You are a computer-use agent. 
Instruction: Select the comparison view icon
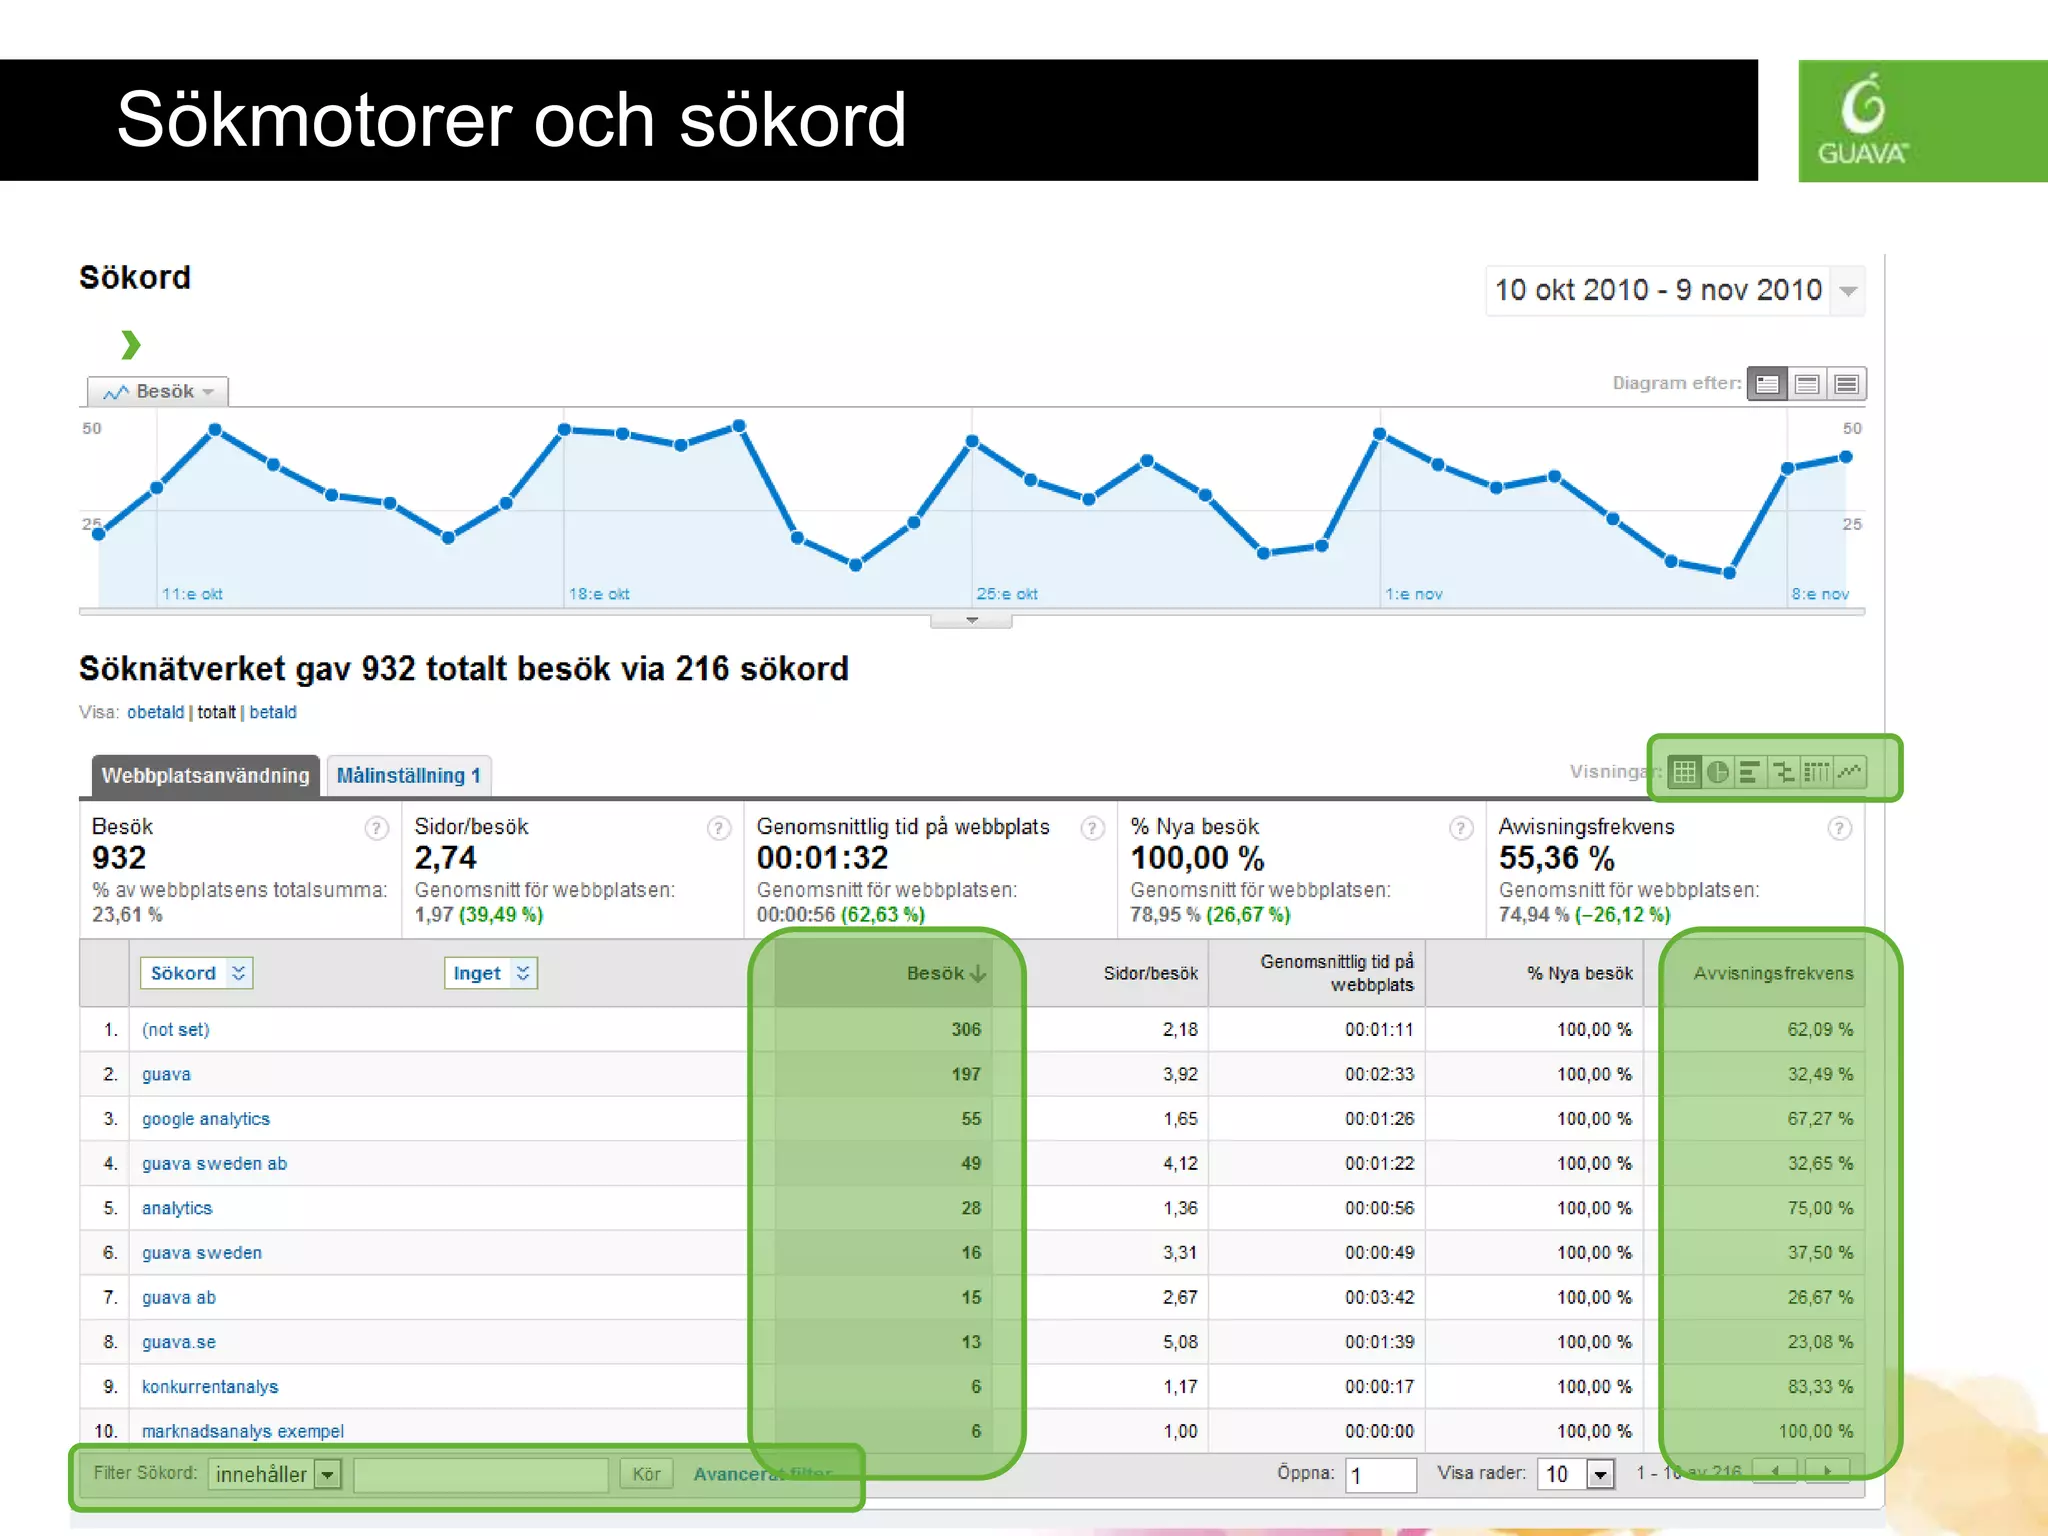click(x=1783, y=772)
